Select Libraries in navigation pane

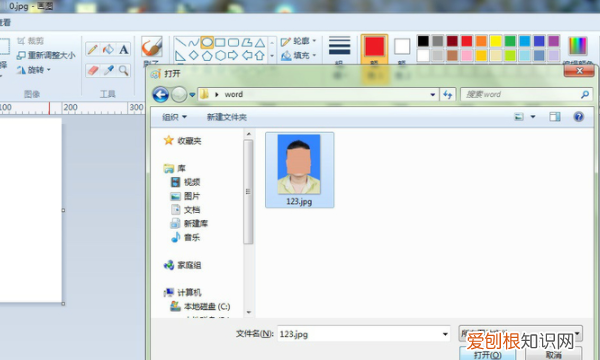174,168
